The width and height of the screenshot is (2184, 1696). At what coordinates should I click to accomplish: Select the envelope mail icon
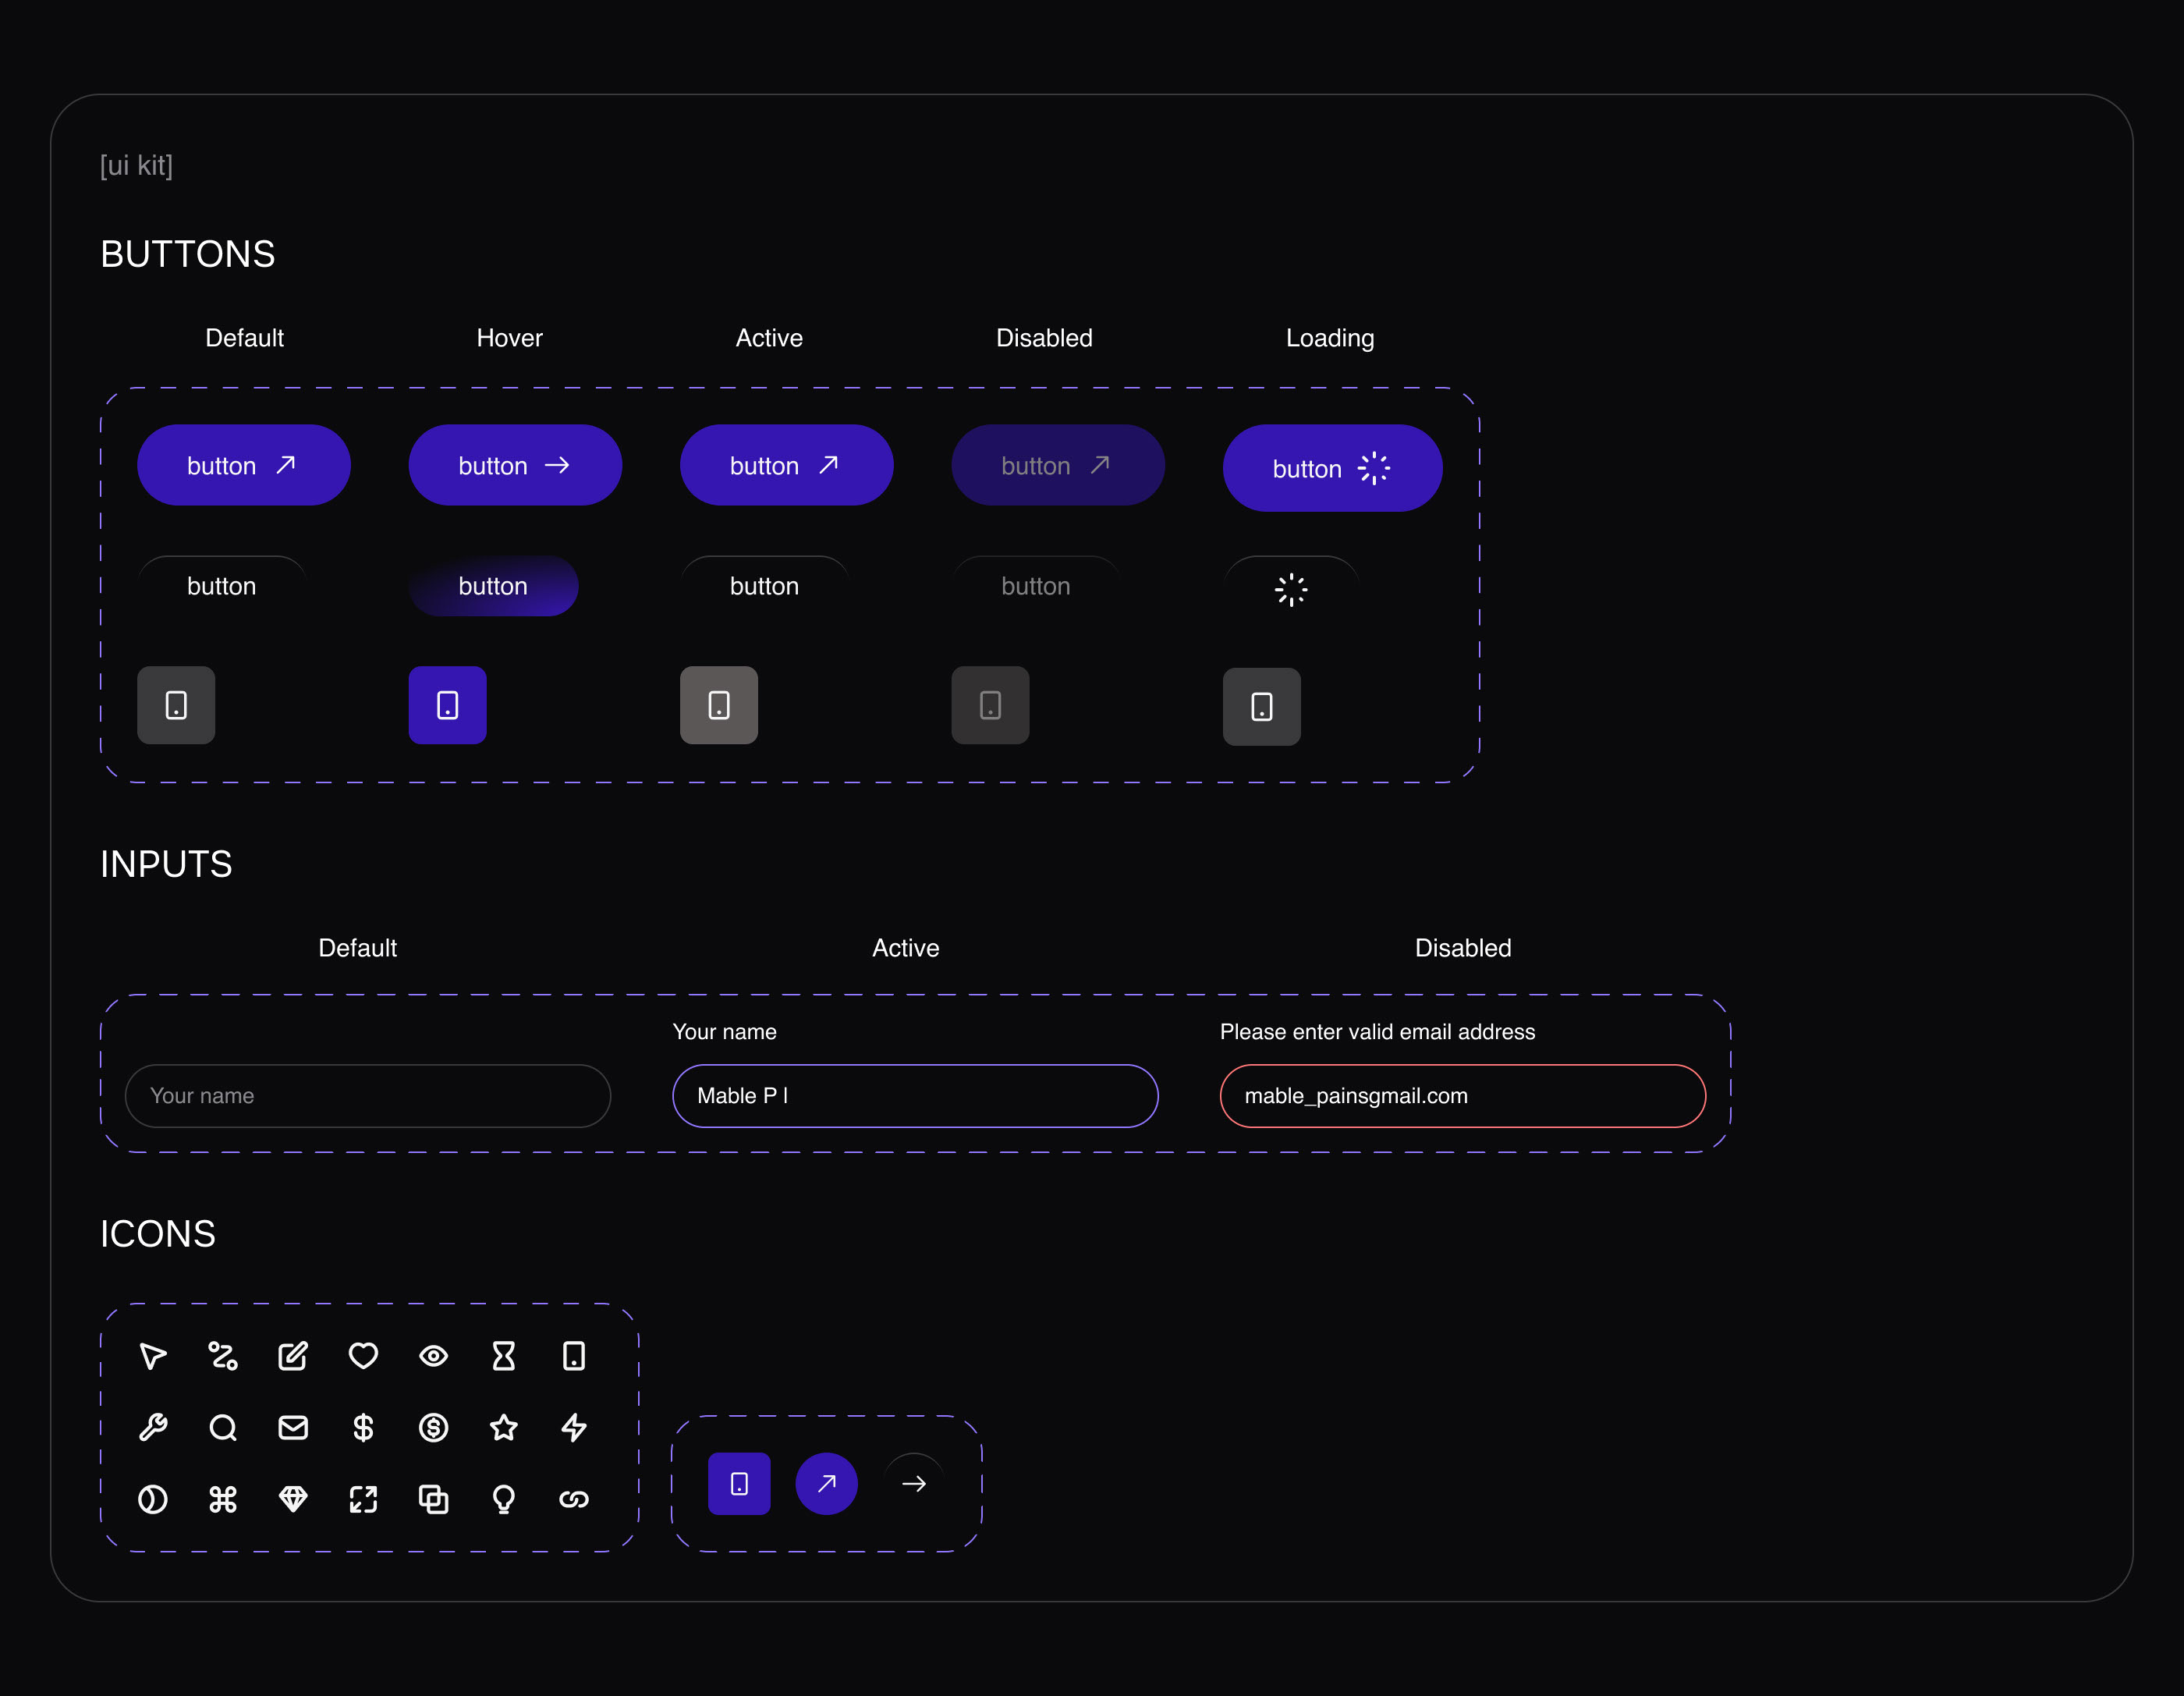(293, 1427)
